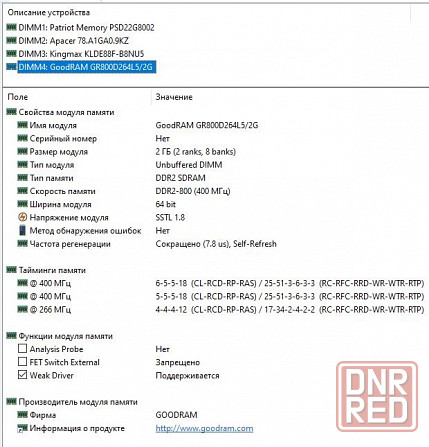Click the Значение column header
This screenshot has width=429, height=447.
tap(174, 97)
